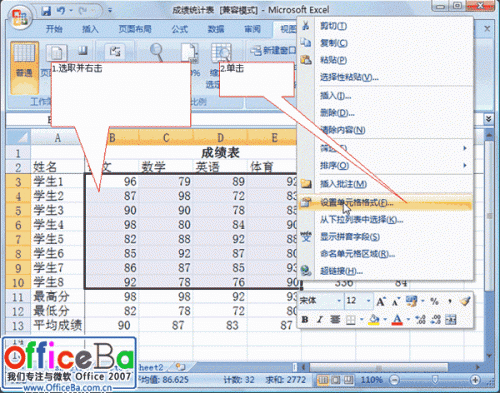Choose 删除(D) Delete from context menu

click(385, 113)
